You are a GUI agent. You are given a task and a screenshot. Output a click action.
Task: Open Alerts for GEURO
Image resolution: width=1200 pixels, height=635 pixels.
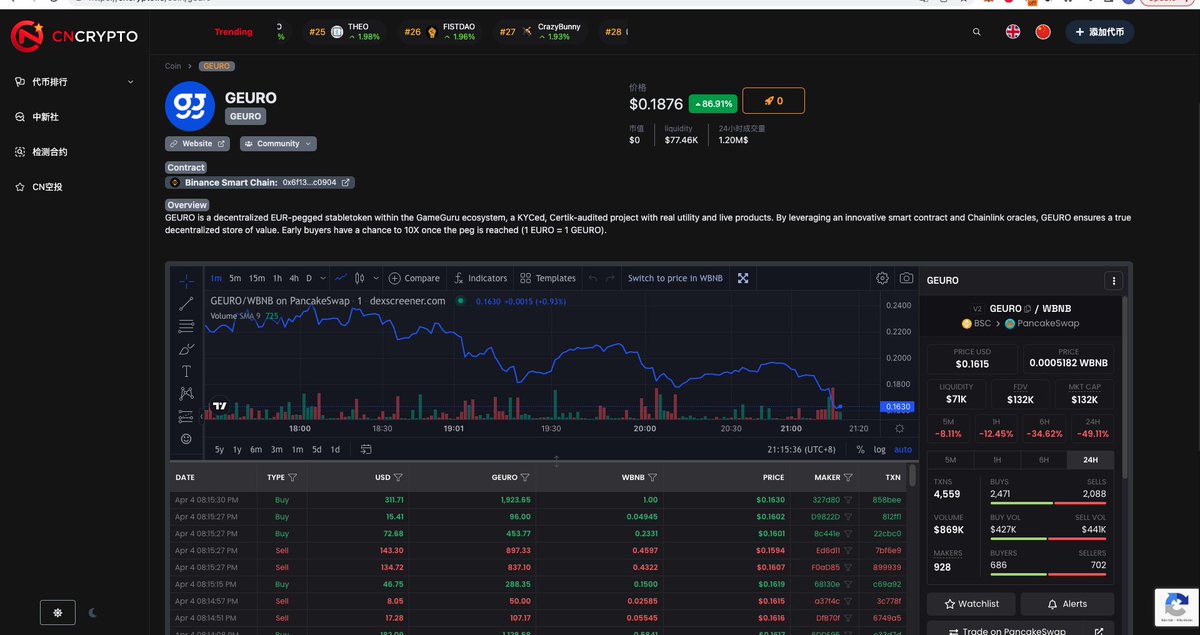tap(1067, 604)
